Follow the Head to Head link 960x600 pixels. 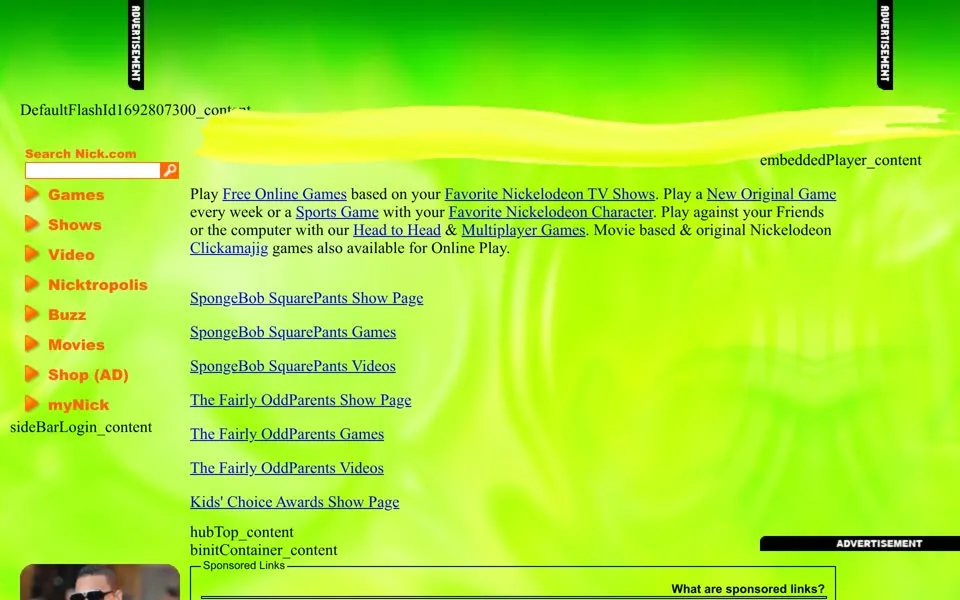point(397,230)
